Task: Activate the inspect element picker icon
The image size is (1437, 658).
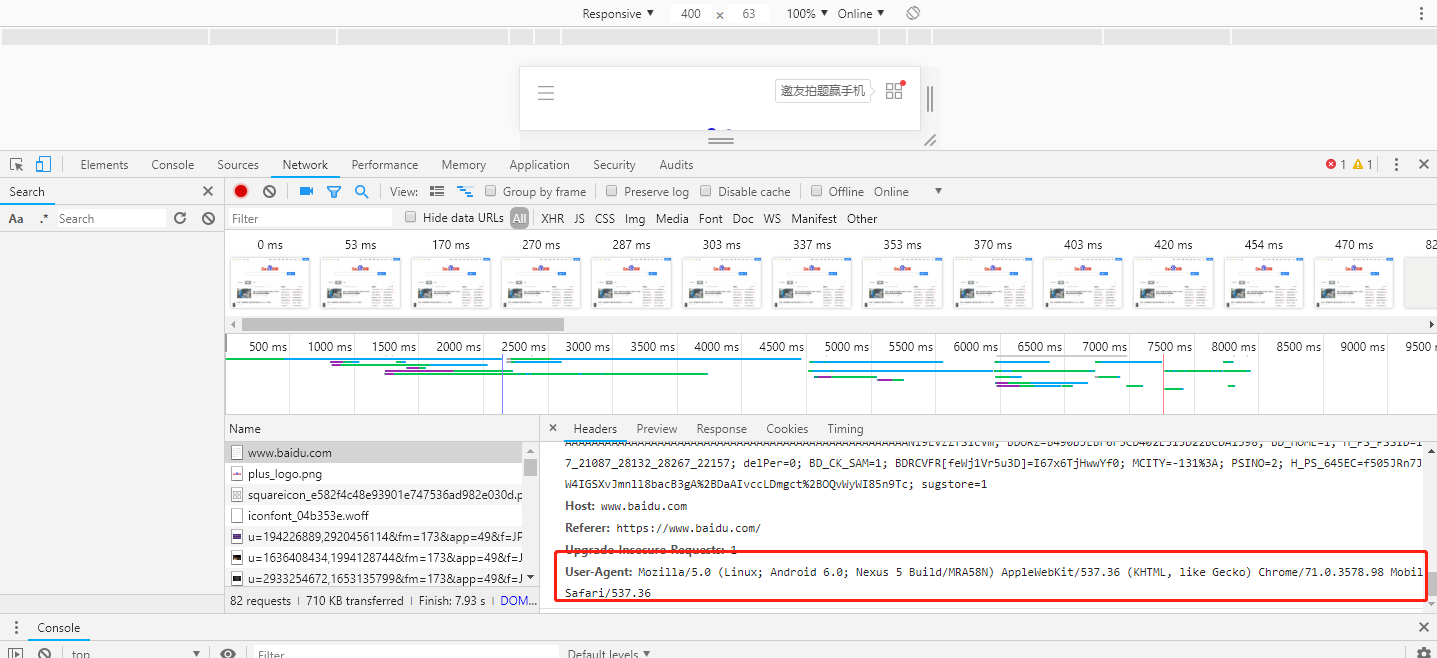Action: 17,165
